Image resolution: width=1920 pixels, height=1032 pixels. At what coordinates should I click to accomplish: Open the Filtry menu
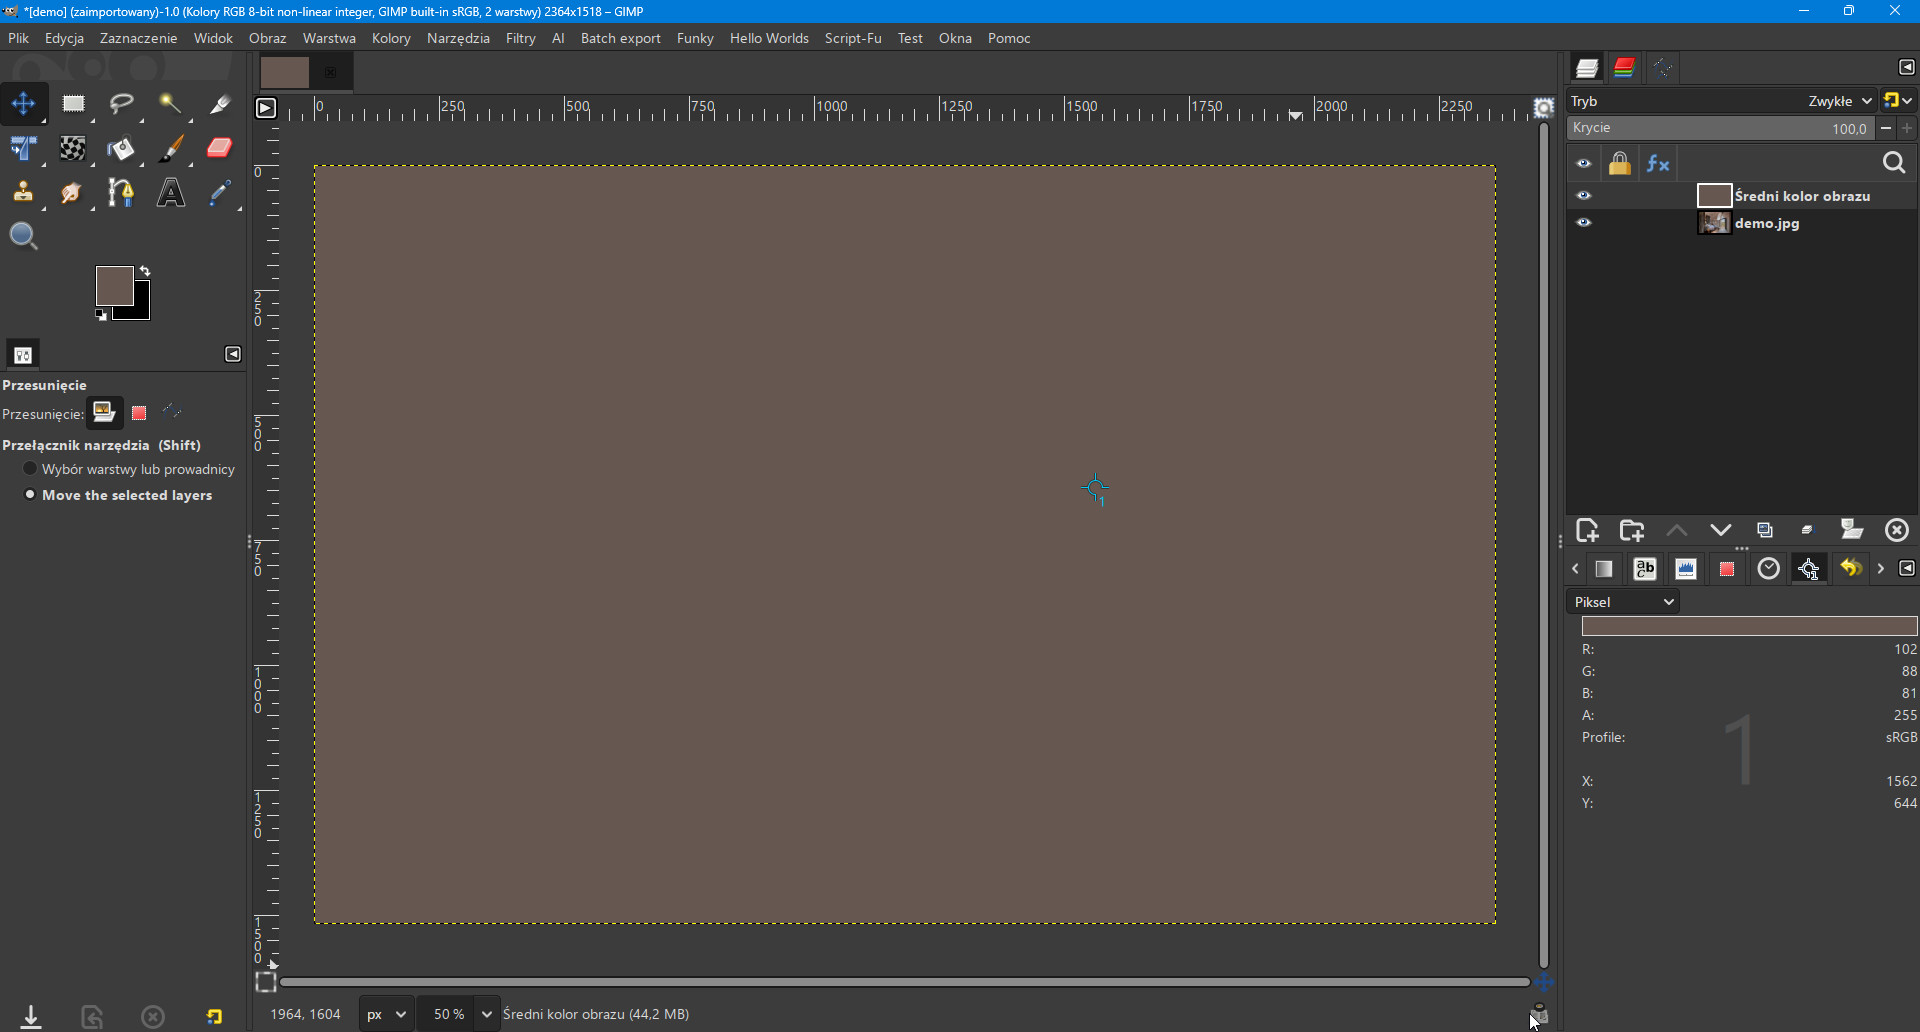520,38
